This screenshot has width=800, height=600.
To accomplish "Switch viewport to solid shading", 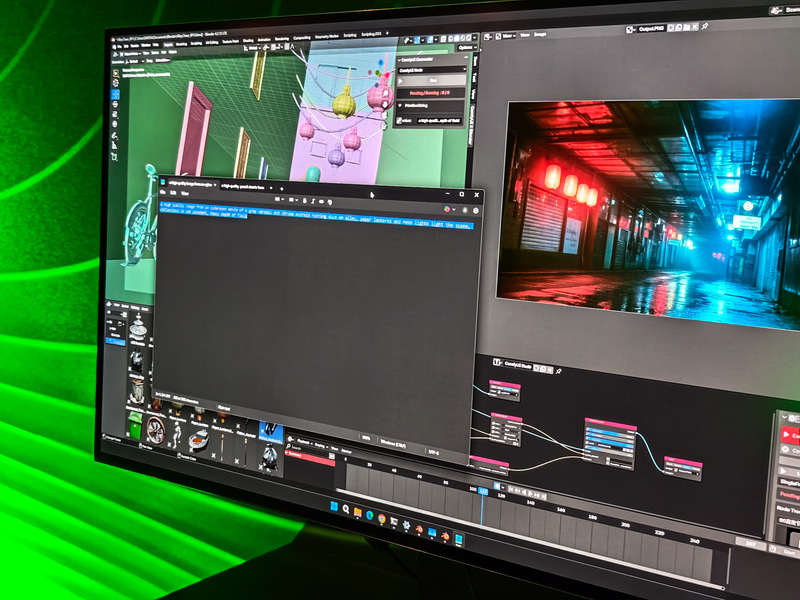I will (456, 39).
